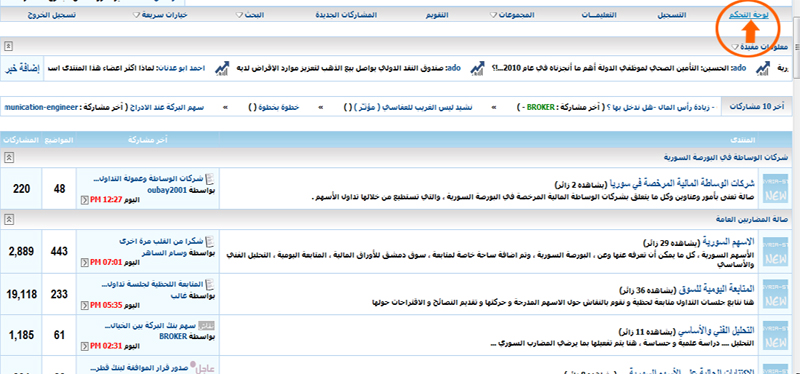
Task: Click the "آخر مشاركة" column header
Action: pos(147,140)
